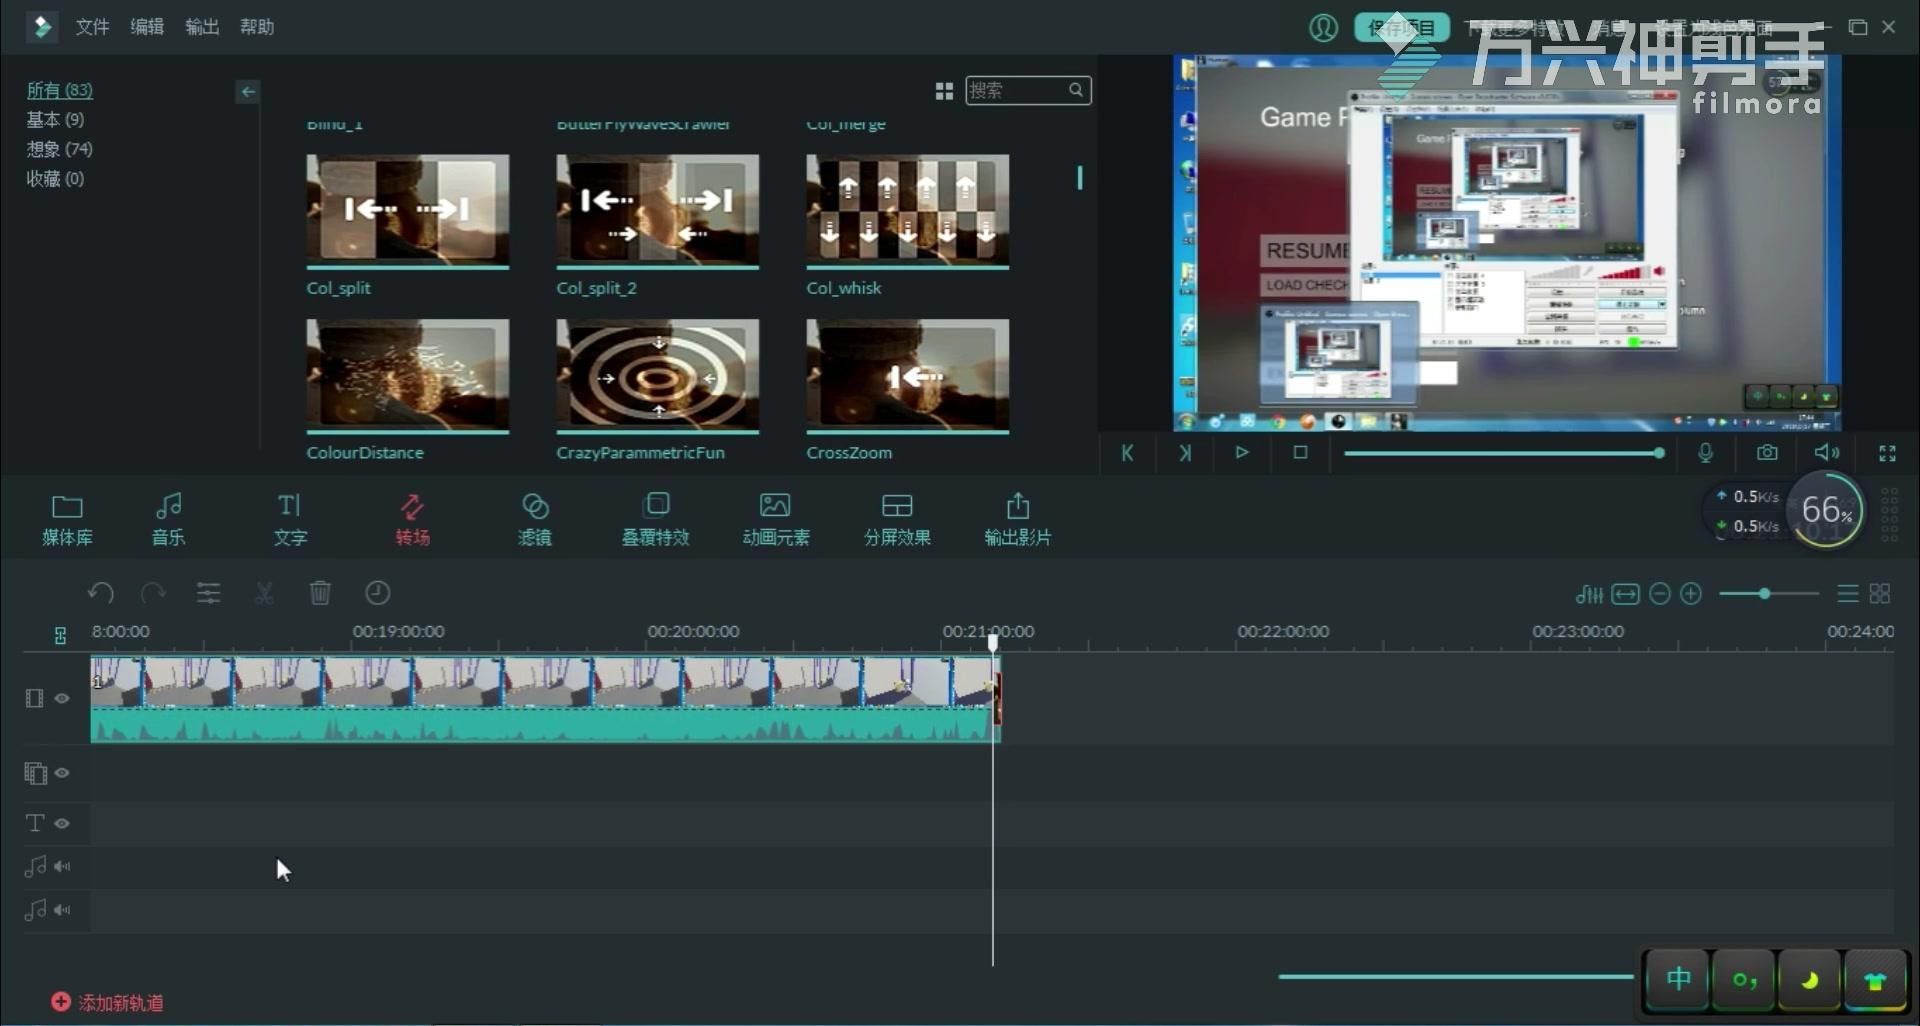1920x1026 pixels.
Task: Enter fullscreen preview
Action: click(x=1888, y=453)
